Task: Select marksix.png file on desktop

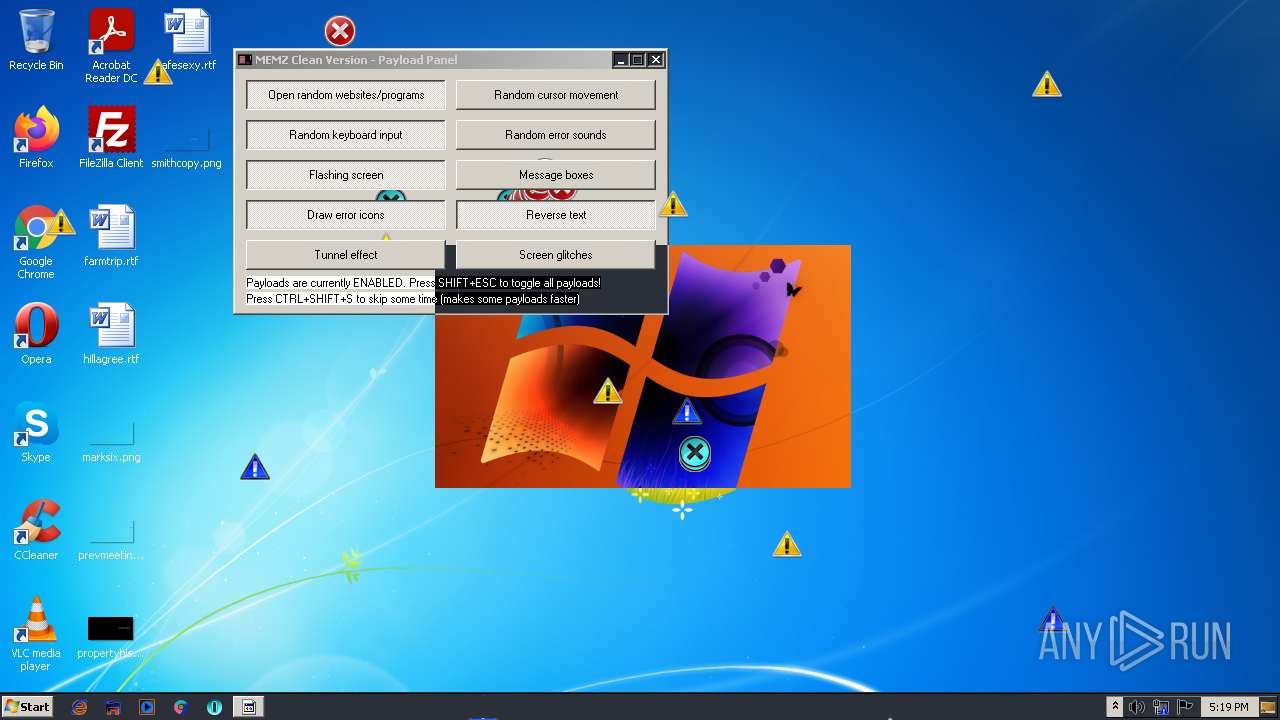Action: 111,440
